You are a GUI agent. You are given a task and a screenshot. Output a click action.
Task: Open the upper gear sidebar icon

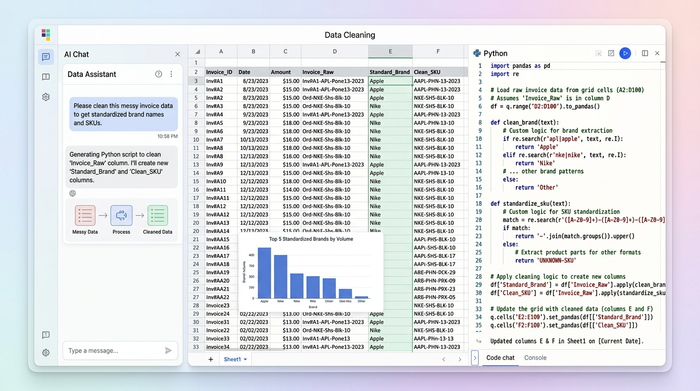click(46, 97)
